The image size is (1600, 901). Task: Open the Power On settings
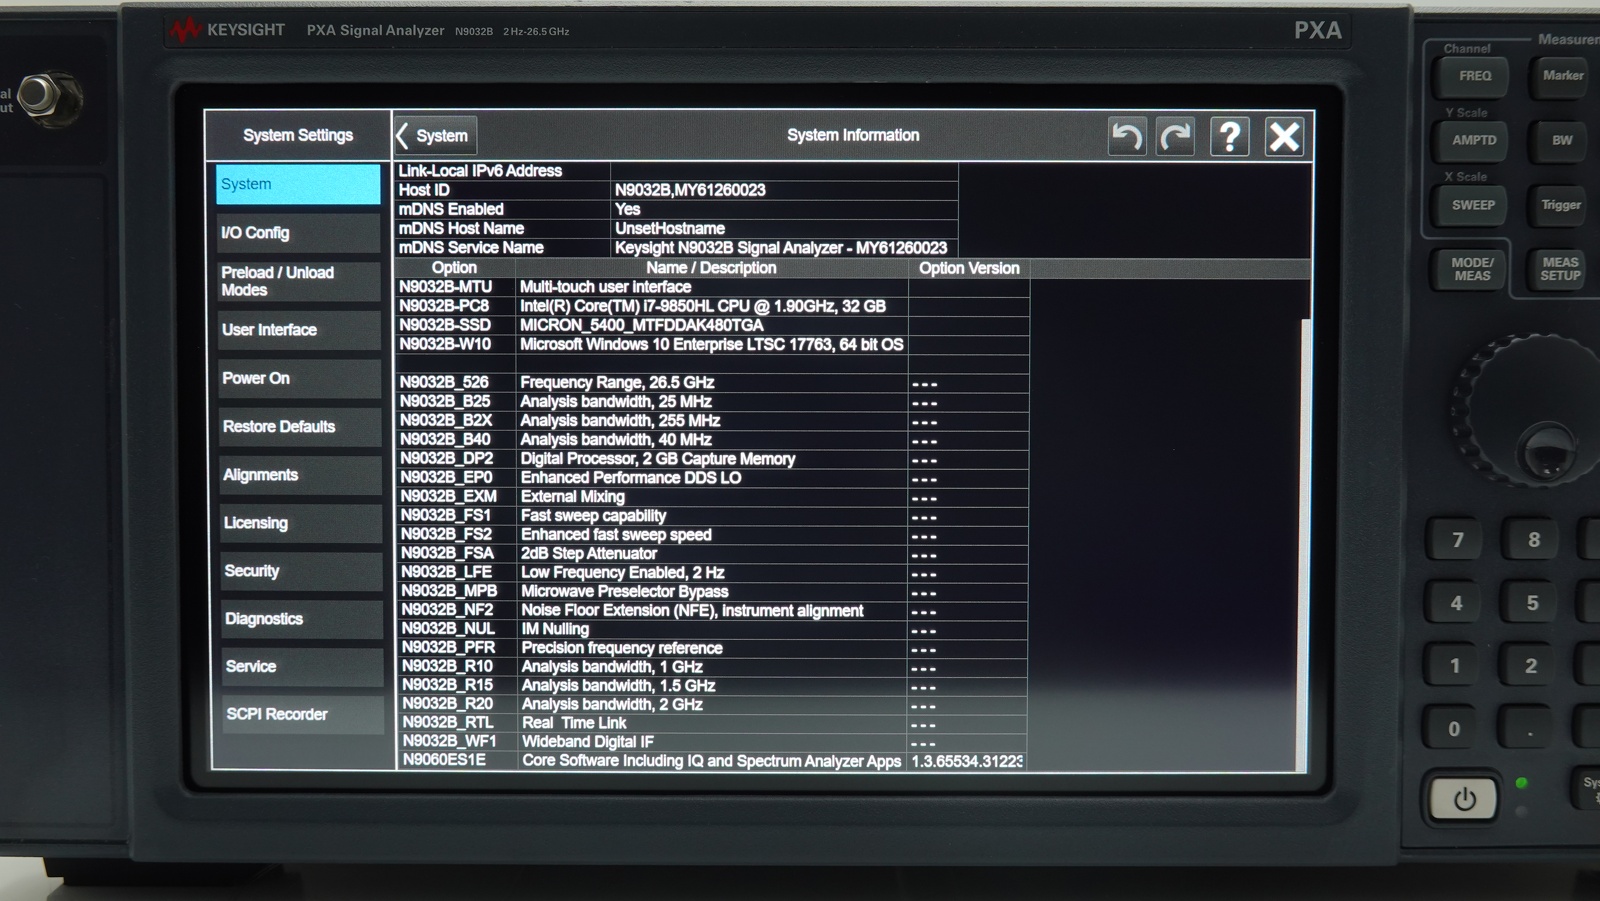[299, 378]
